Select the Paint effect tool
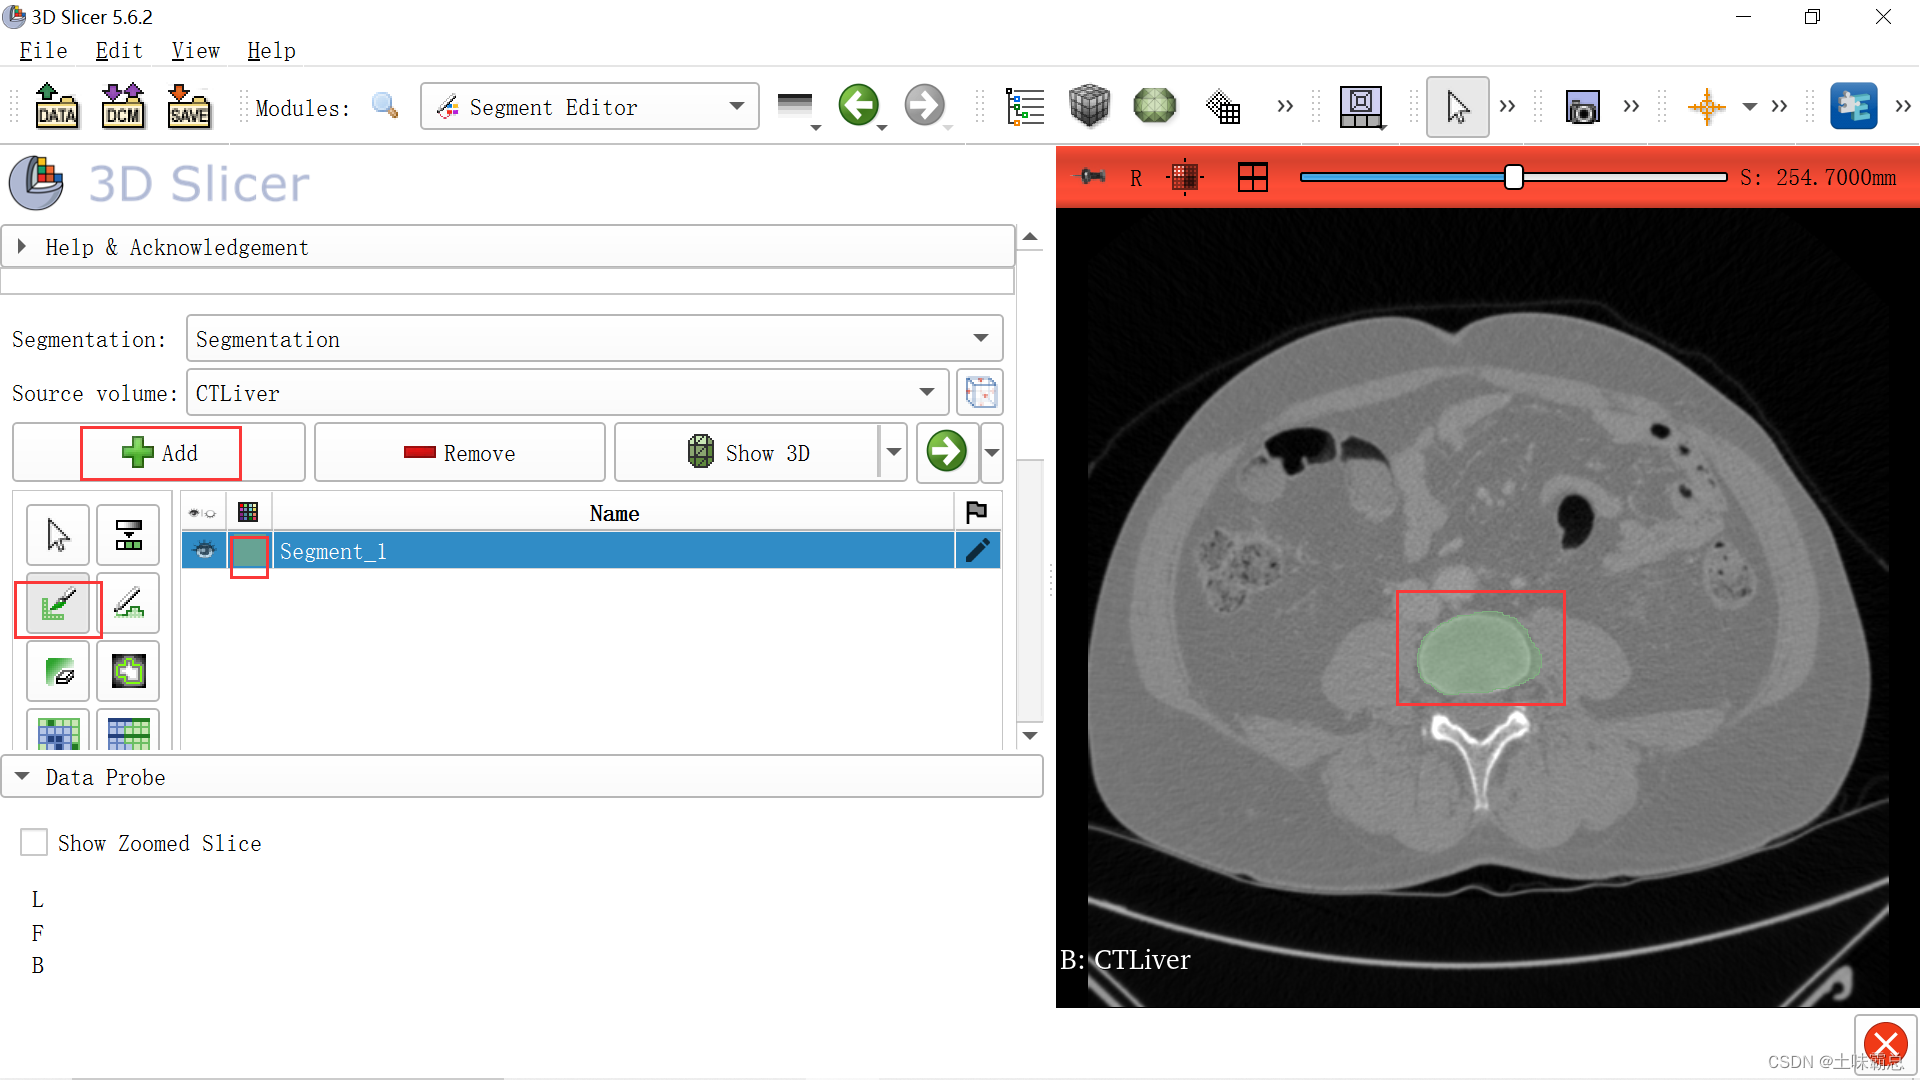The width and height of the screenshot is (1920, 1080). [58, 605]
